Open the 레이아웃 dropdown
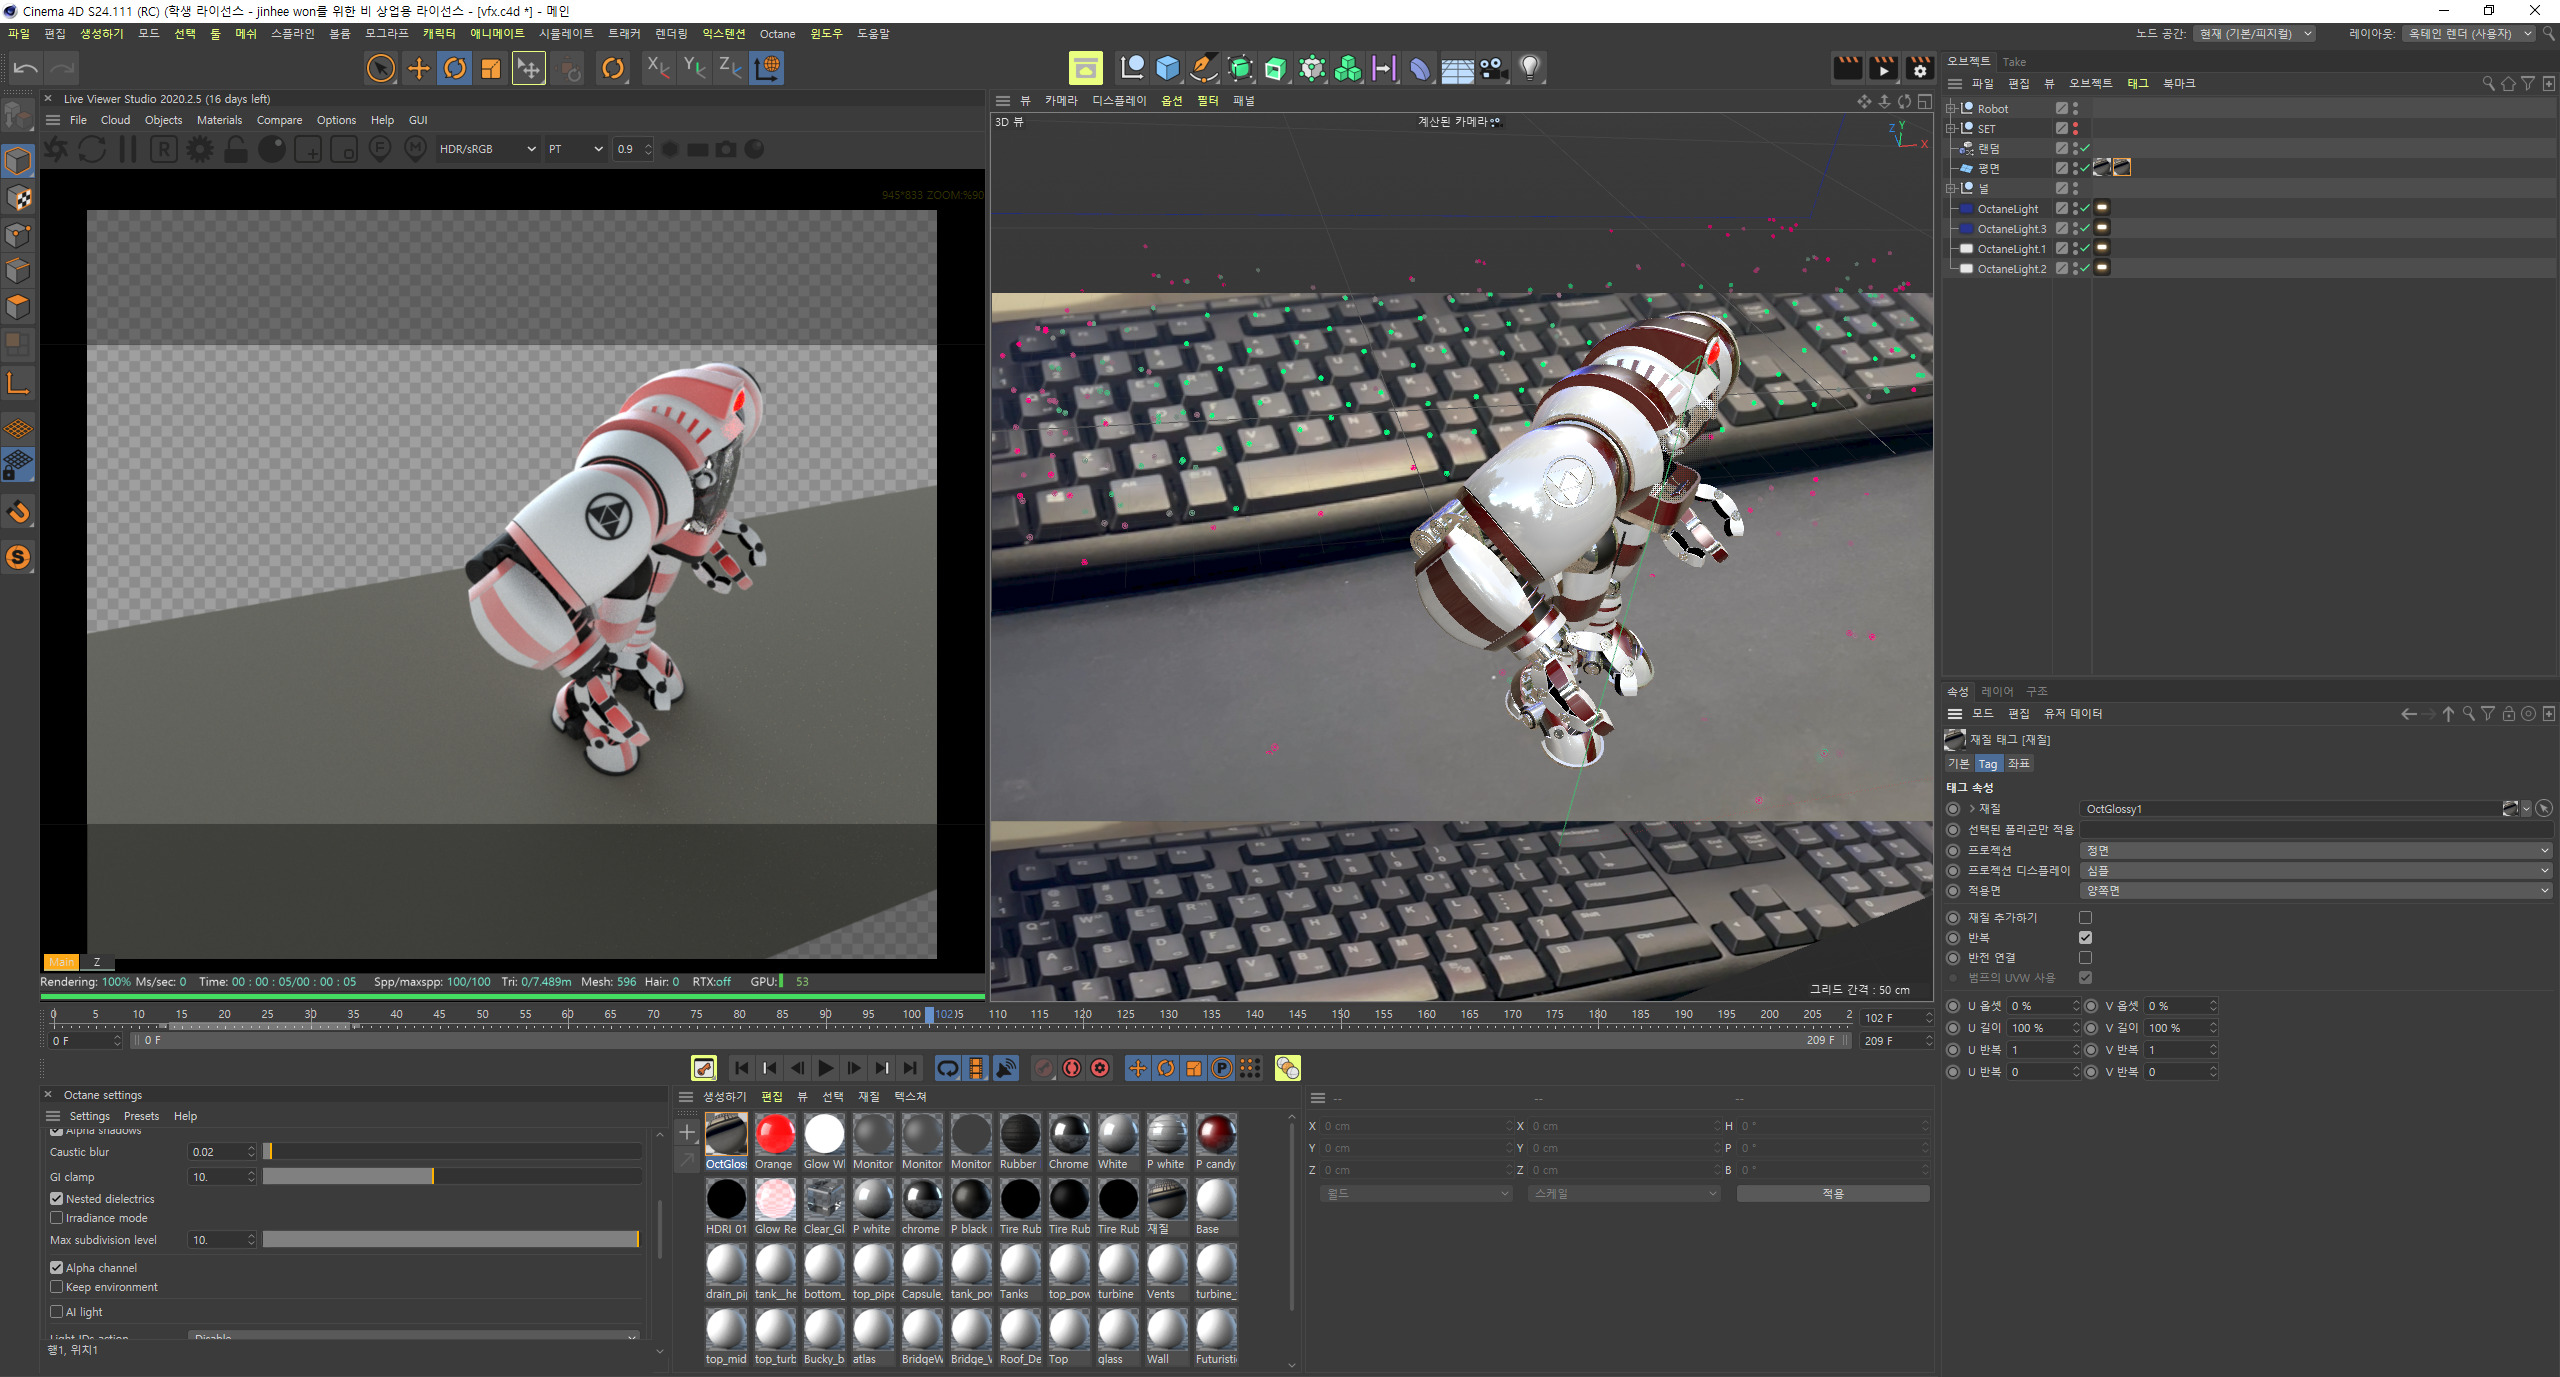 tap(2467, 34)
